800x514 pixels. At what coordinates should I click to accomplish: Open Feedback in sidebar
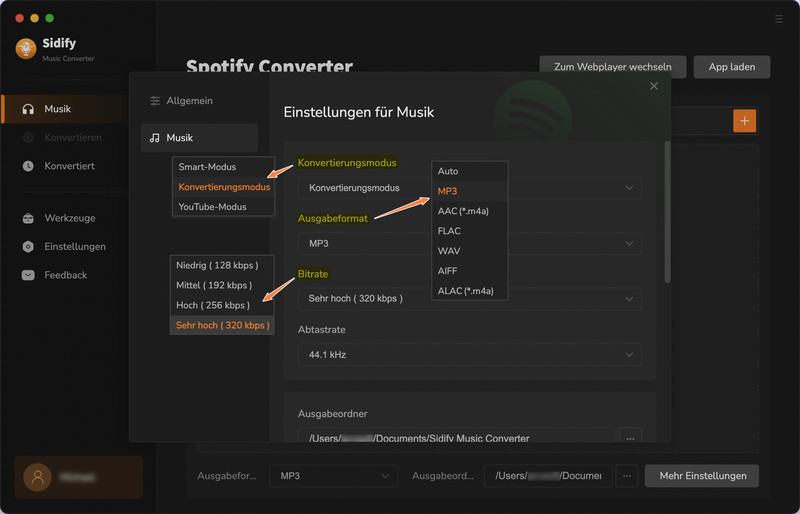66,275
